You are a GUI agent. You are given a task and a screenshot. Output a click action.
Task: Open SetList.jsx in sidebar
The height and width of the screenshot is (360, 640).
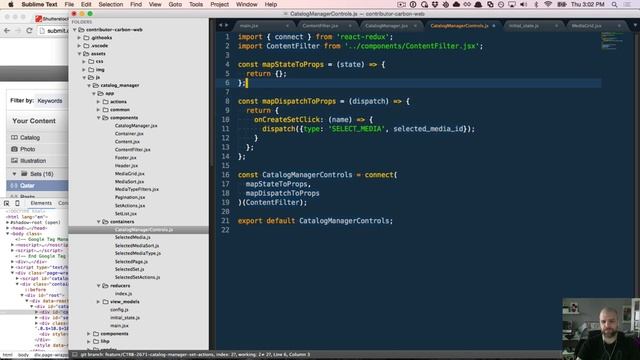click(126, 213)
